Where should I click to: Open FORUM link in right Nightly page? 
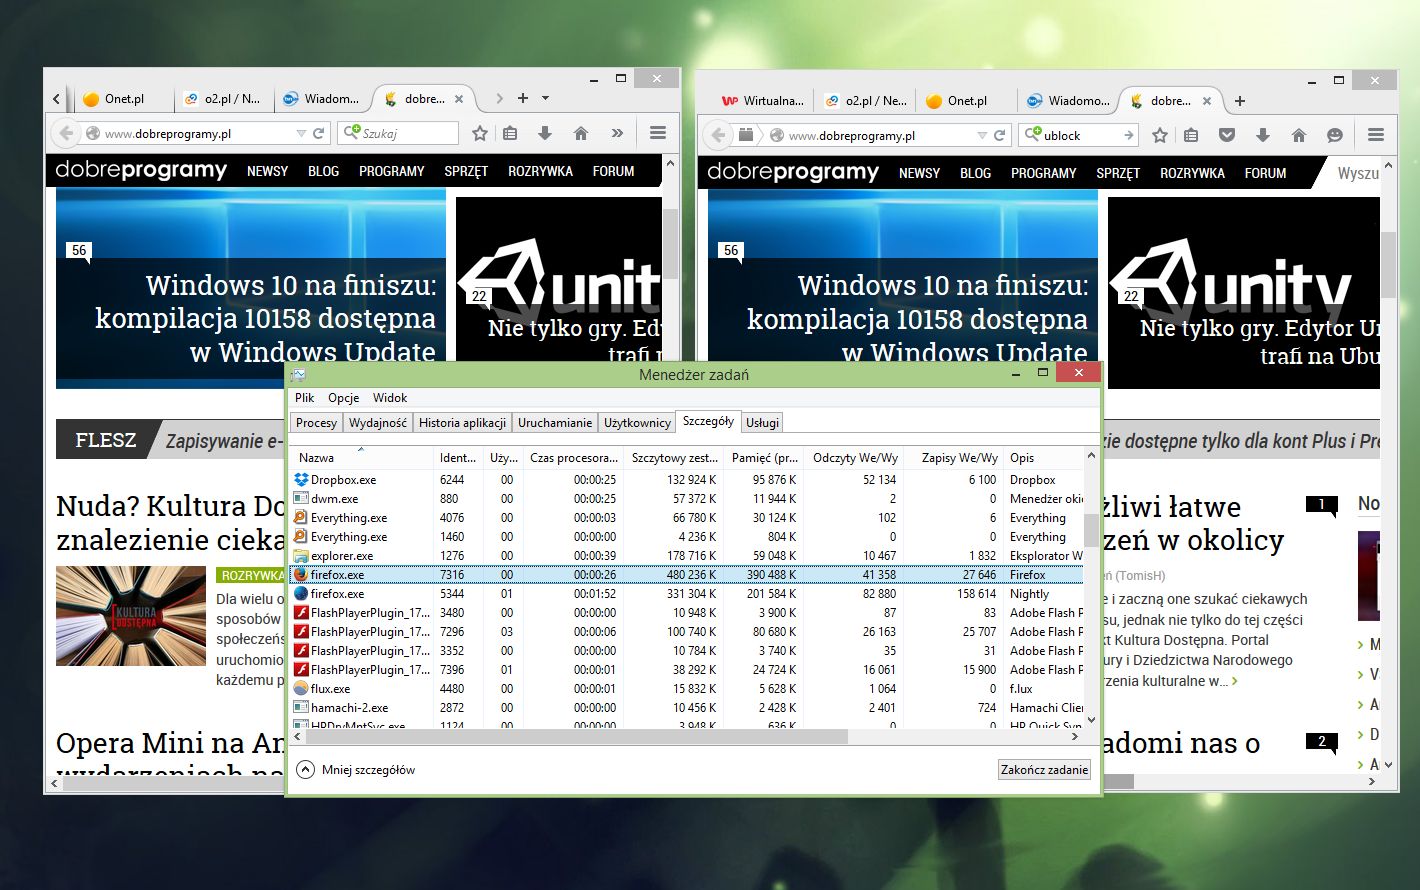coord(1265,173)
